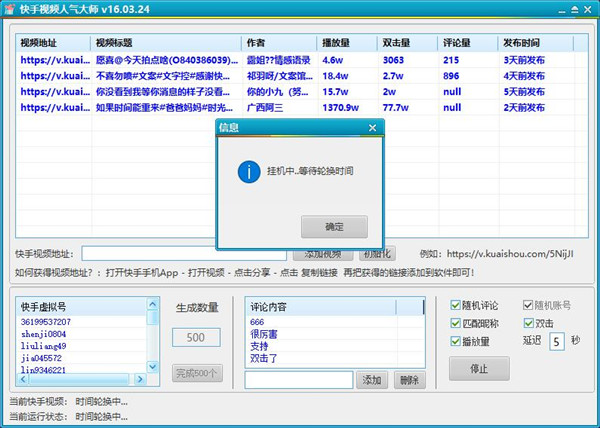Sort by 作者 column header
The width and height of the screenshot is (600, 428).
(x=279, y=43)
